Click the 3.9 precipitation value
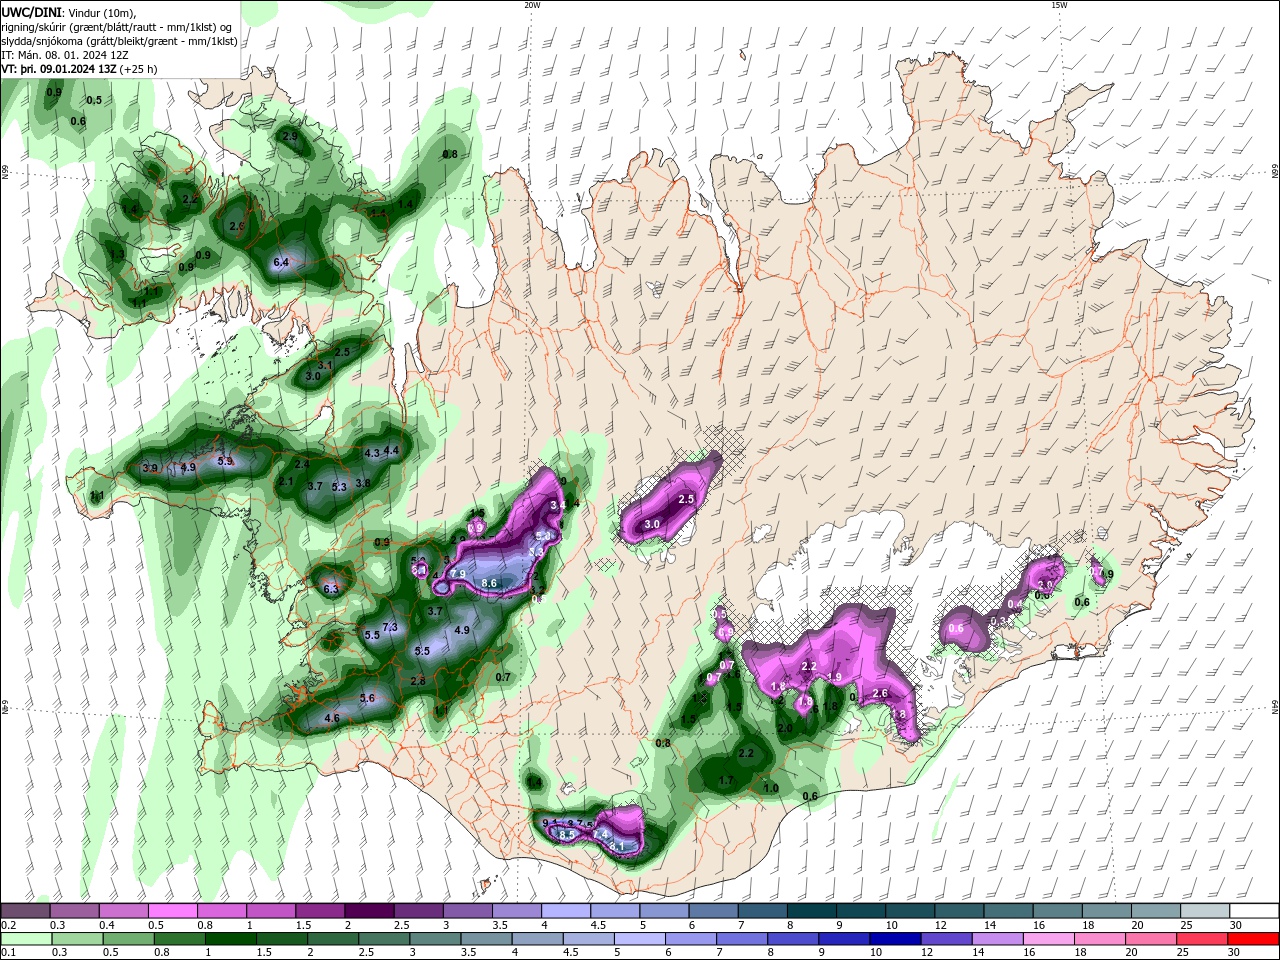The width and height of the screenshot is (1280, 960). [151, 468]
